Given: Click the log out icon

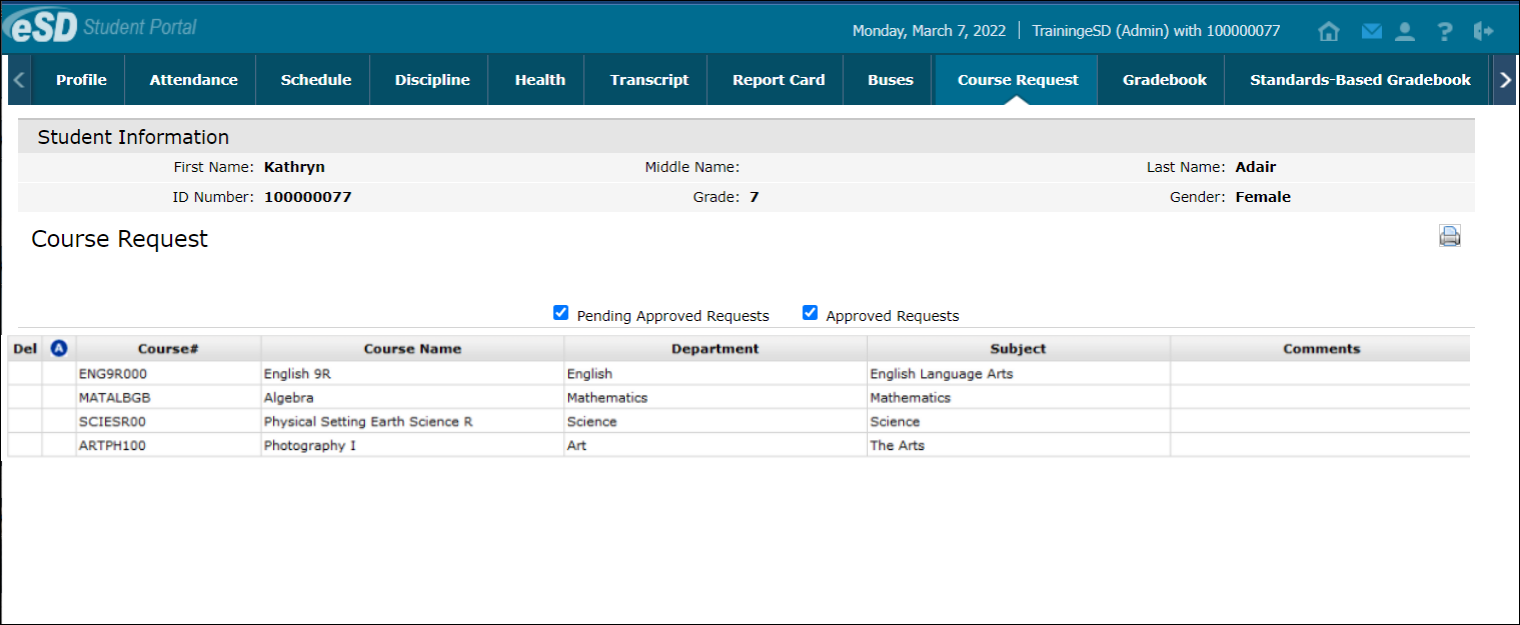Looking at the screenshot, I should pyautogui.click(x=1483, y=31).
